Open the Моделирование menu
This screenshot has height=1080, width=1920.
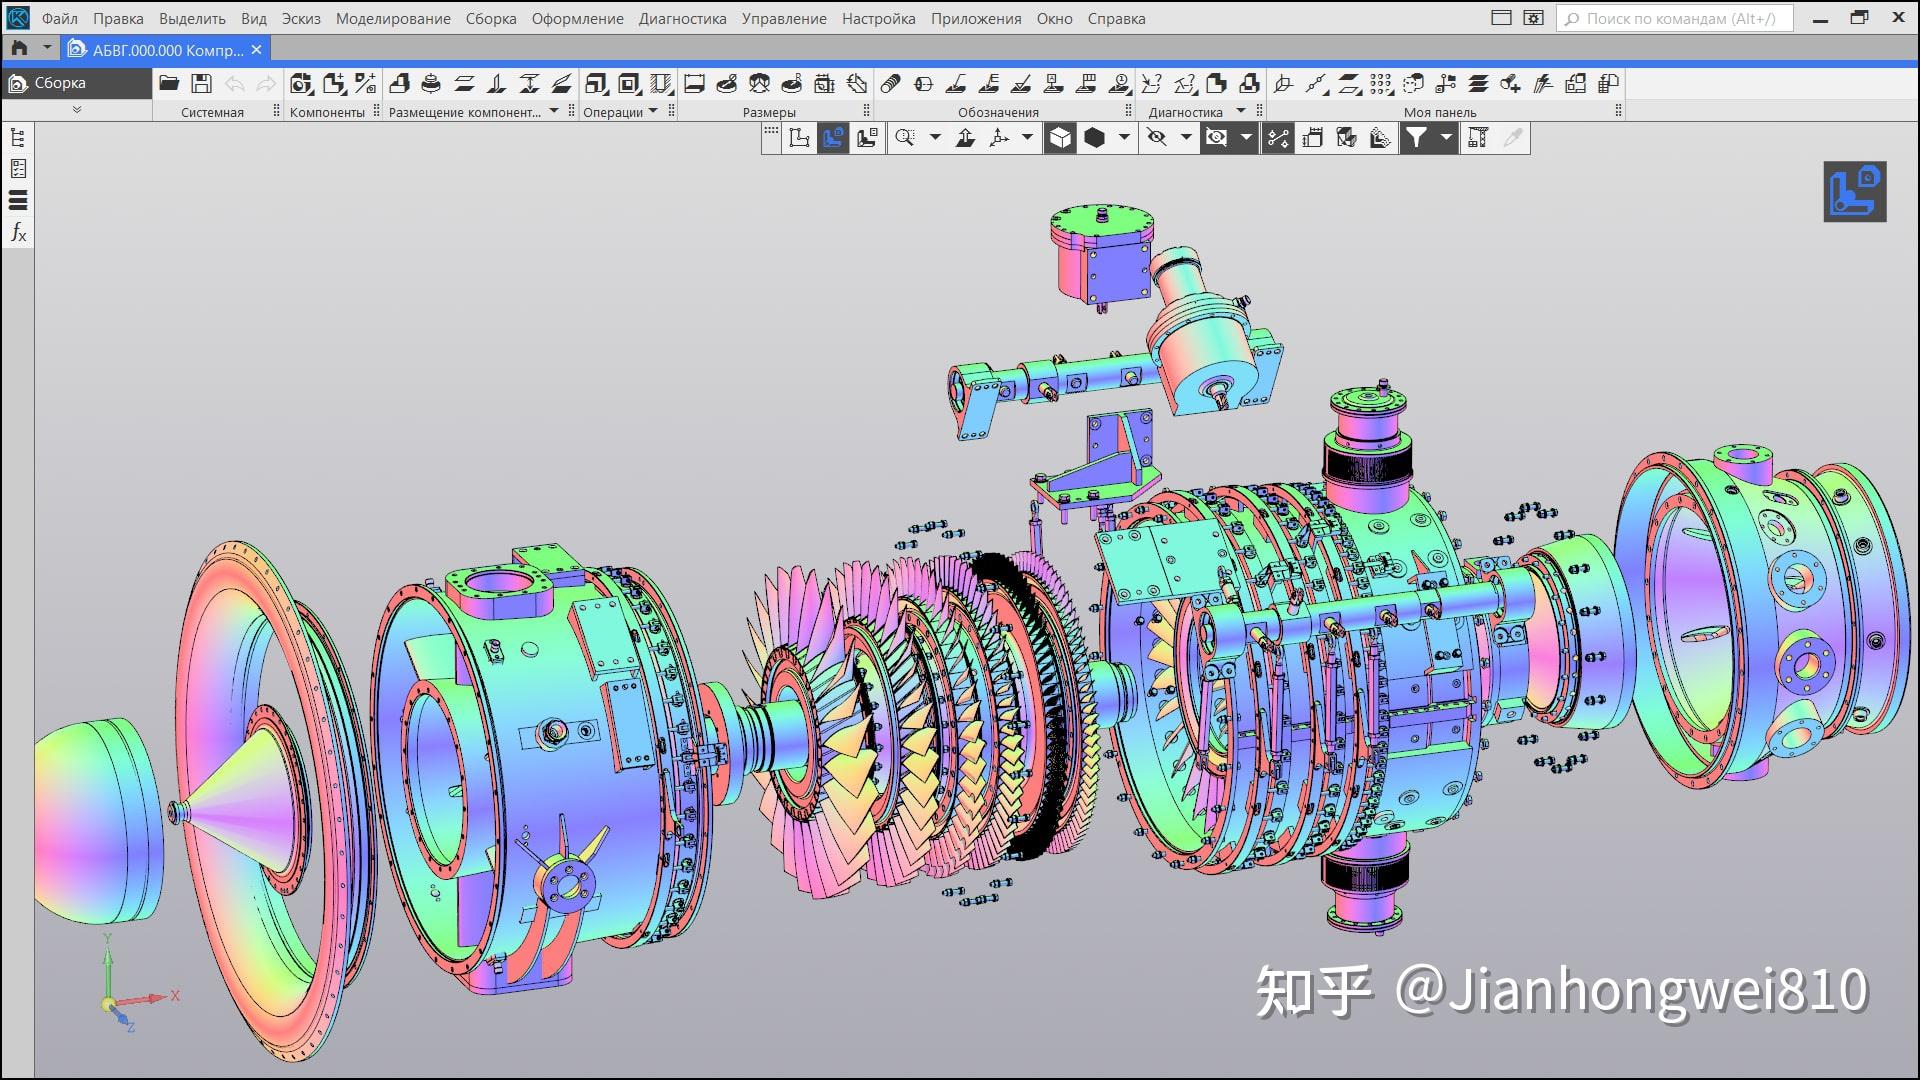pos(394,18)
